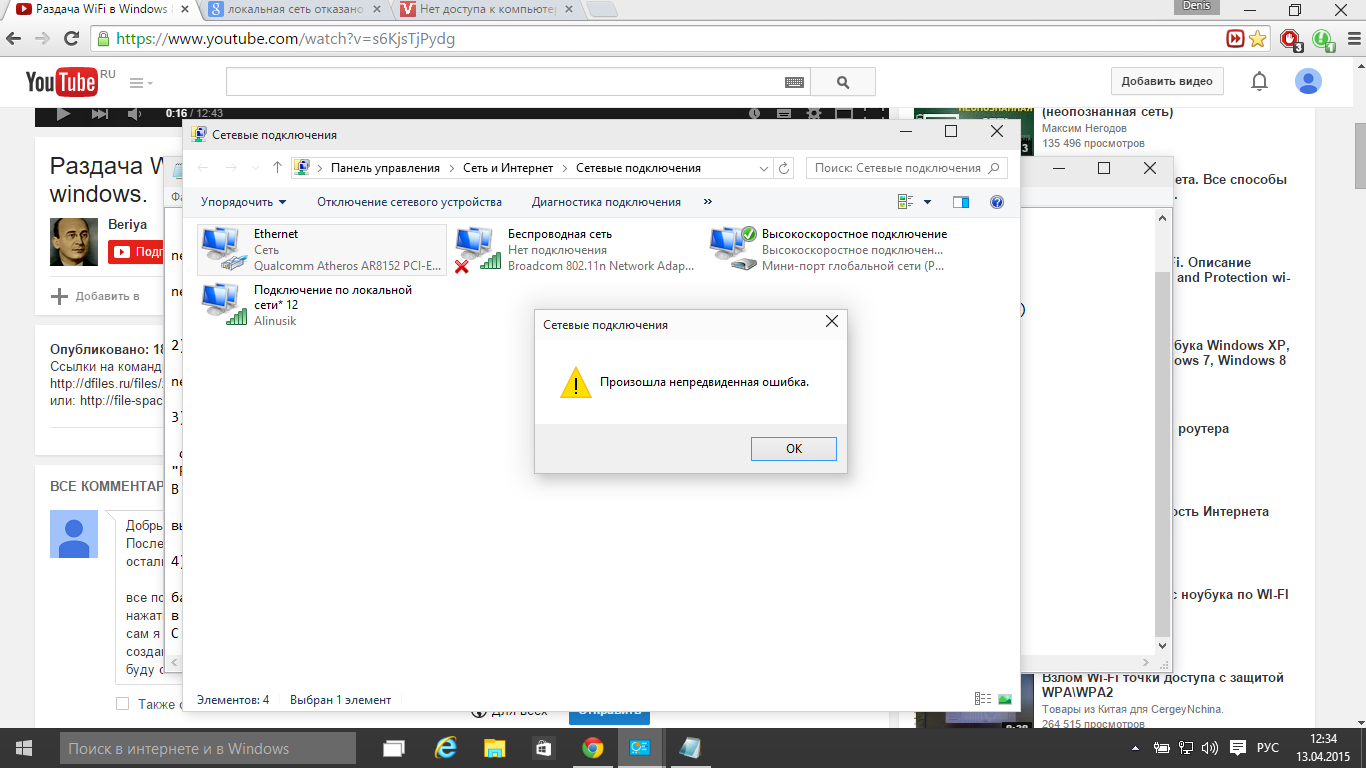Screen dimensions: 1366x768
Task: Go up one level in Explorer
Action: tap(277, 168)
